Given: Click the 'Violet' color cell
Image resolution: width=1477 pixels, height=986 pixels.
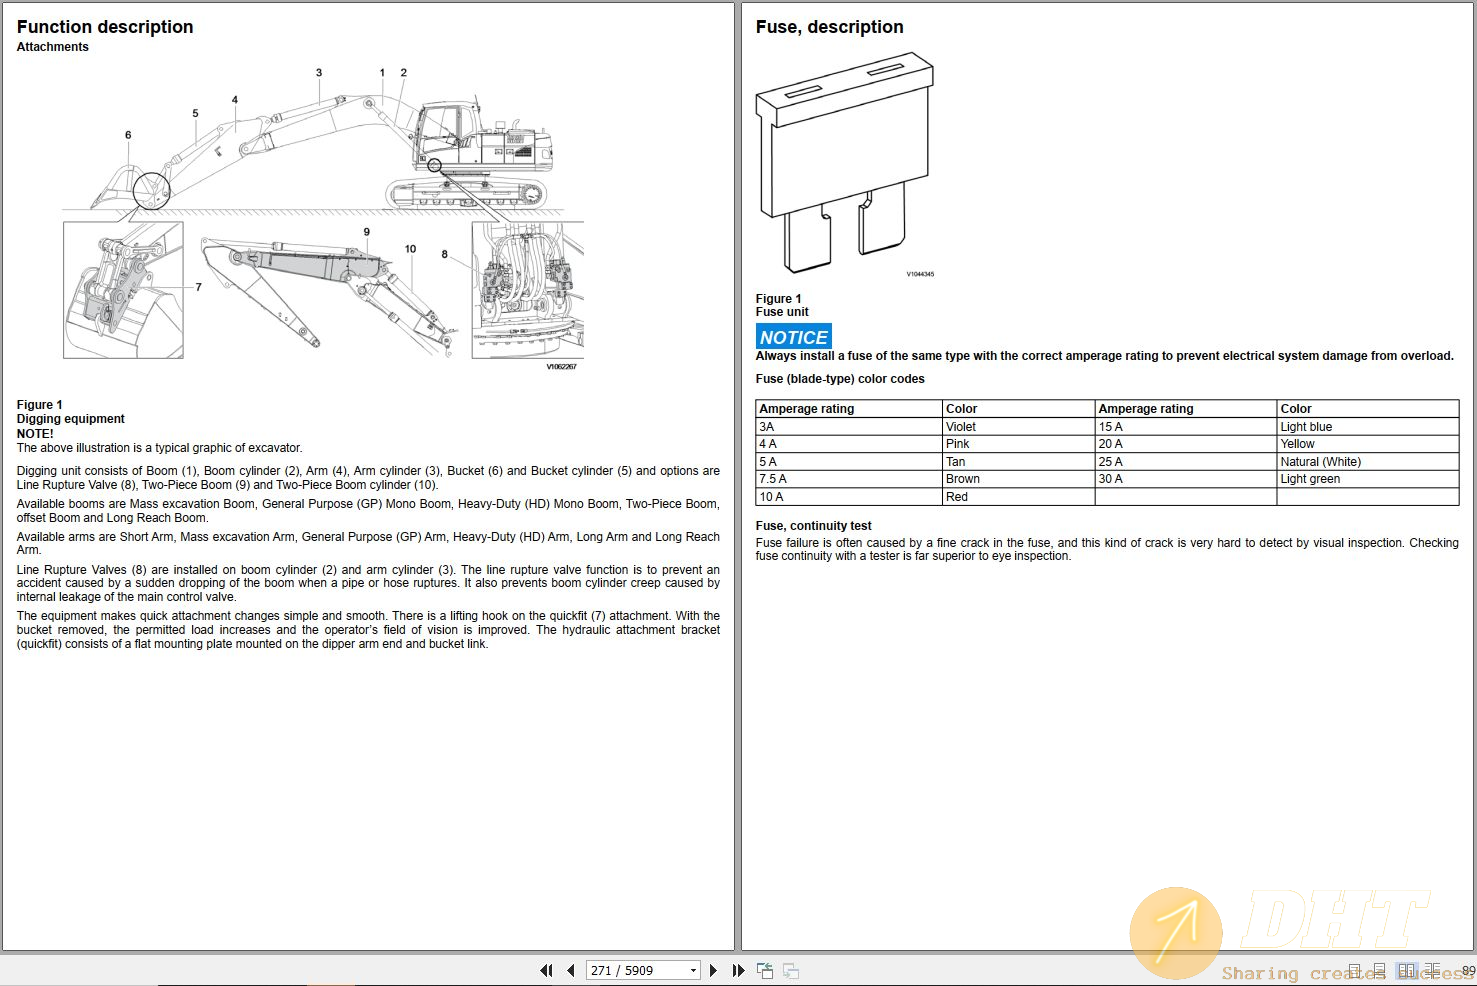Looking at the screenshot, I should [1018, 426].
